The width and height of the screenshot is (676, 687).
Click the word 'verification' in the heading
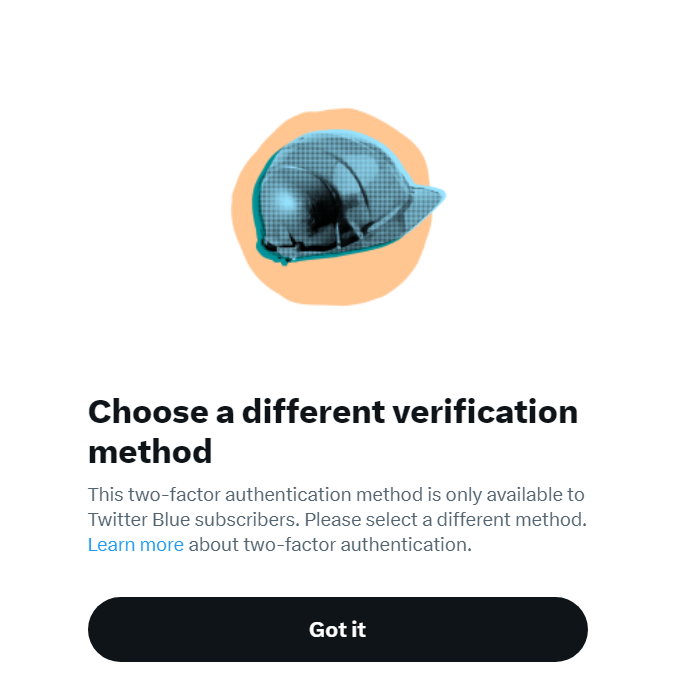pyautogui.click(x=485, y=412)
